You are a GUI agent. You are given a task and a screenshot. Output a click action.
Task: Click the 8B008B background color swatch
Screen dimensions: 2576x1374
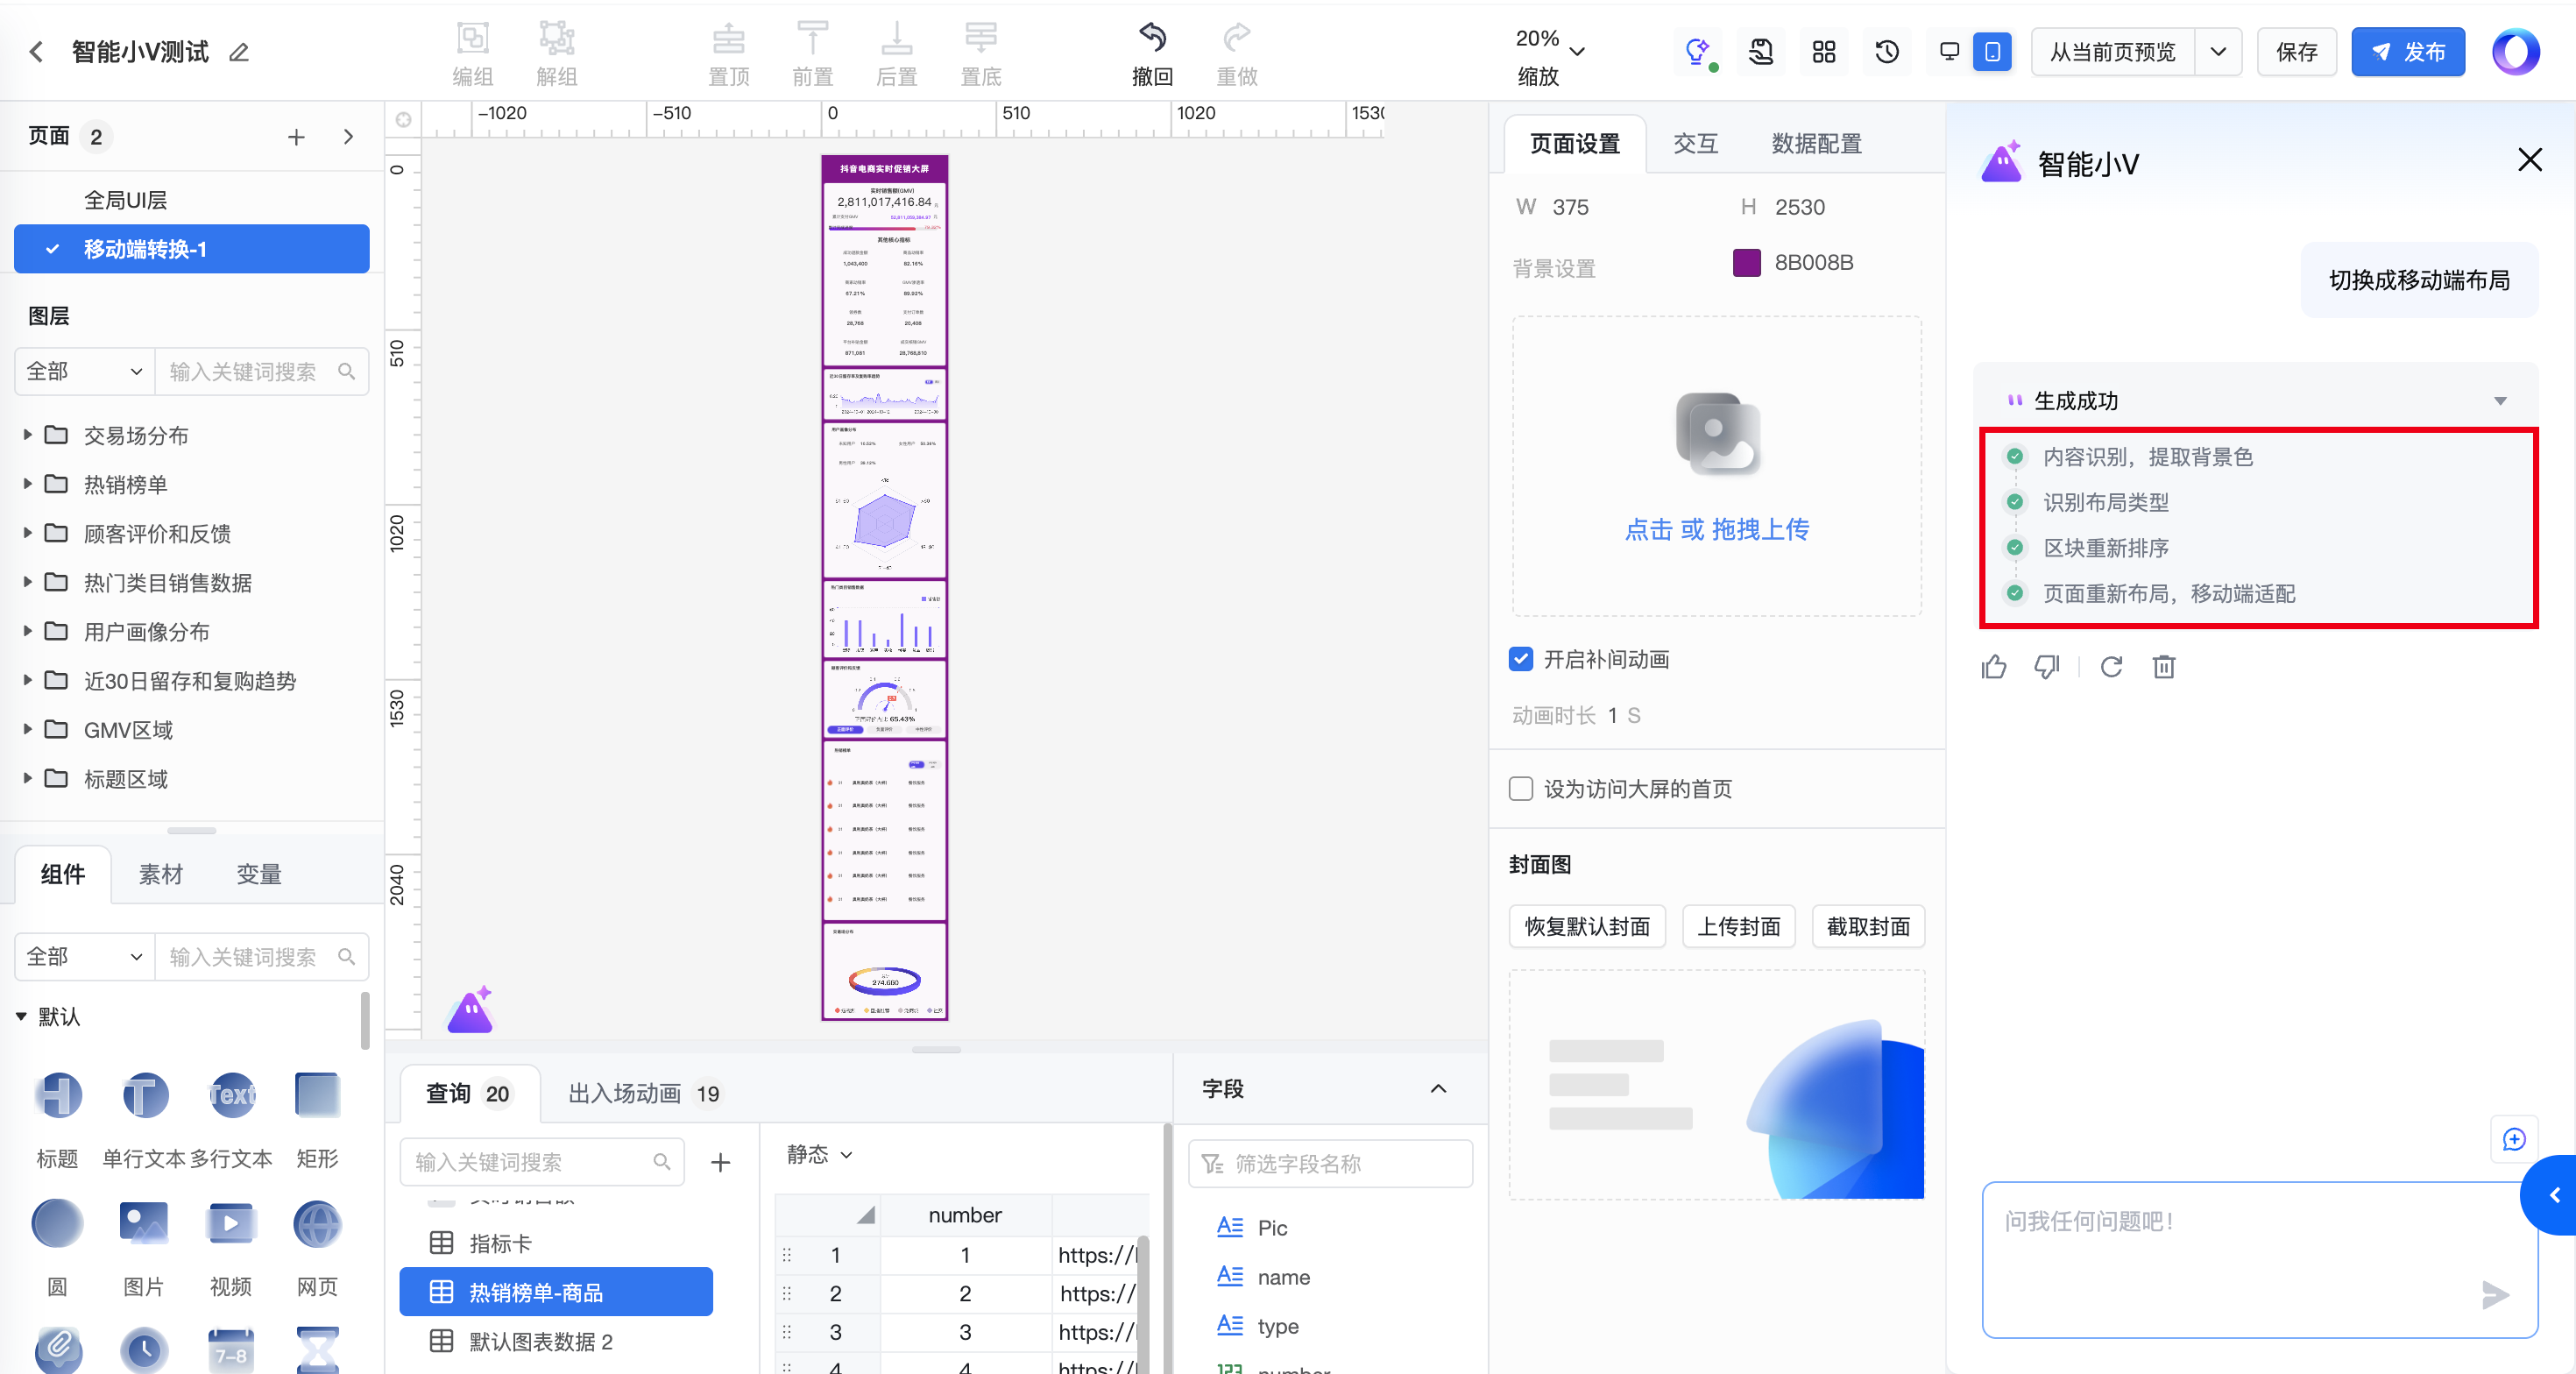(1746, 263)
